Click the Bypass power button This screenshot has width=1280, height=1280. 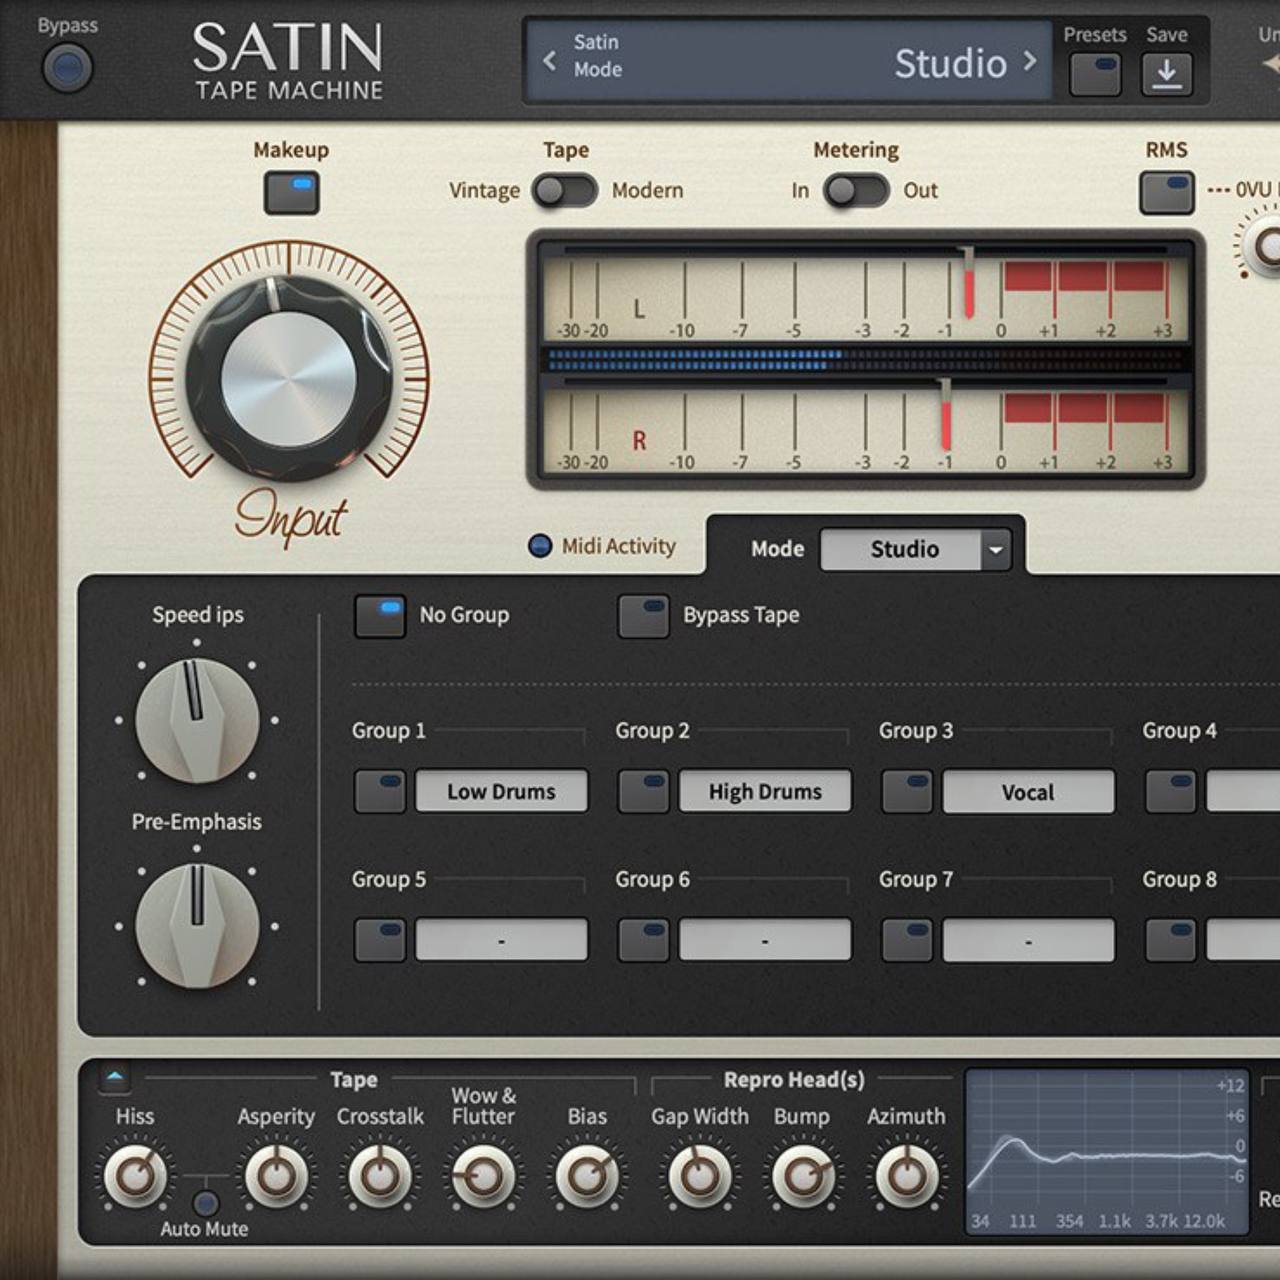67,68
